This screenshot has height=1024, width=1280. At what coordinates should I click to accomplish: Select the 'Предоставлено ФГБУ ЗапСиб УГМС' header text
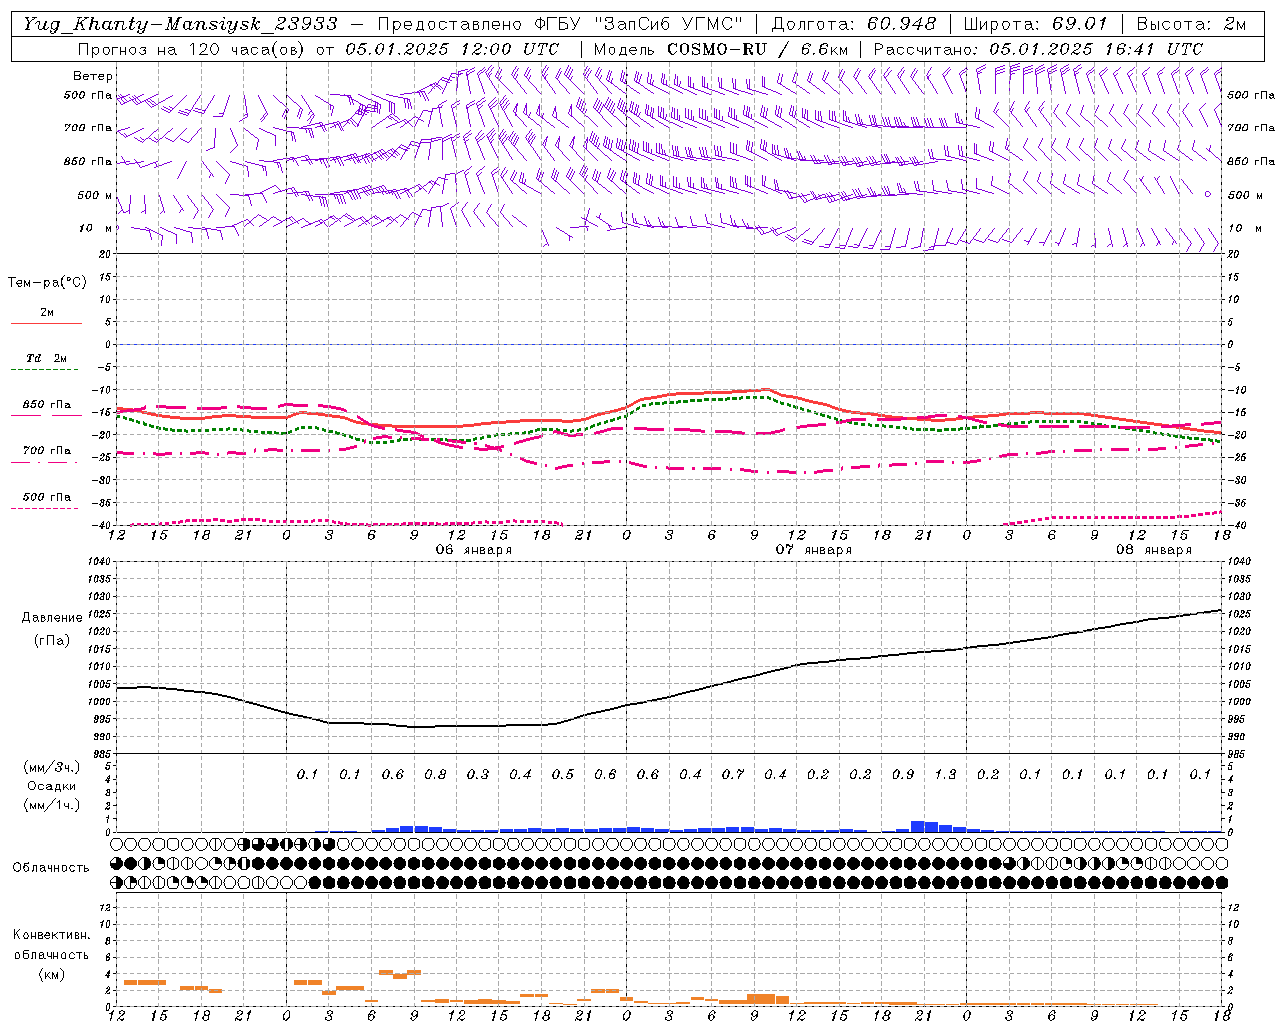(x=561, y=24)
